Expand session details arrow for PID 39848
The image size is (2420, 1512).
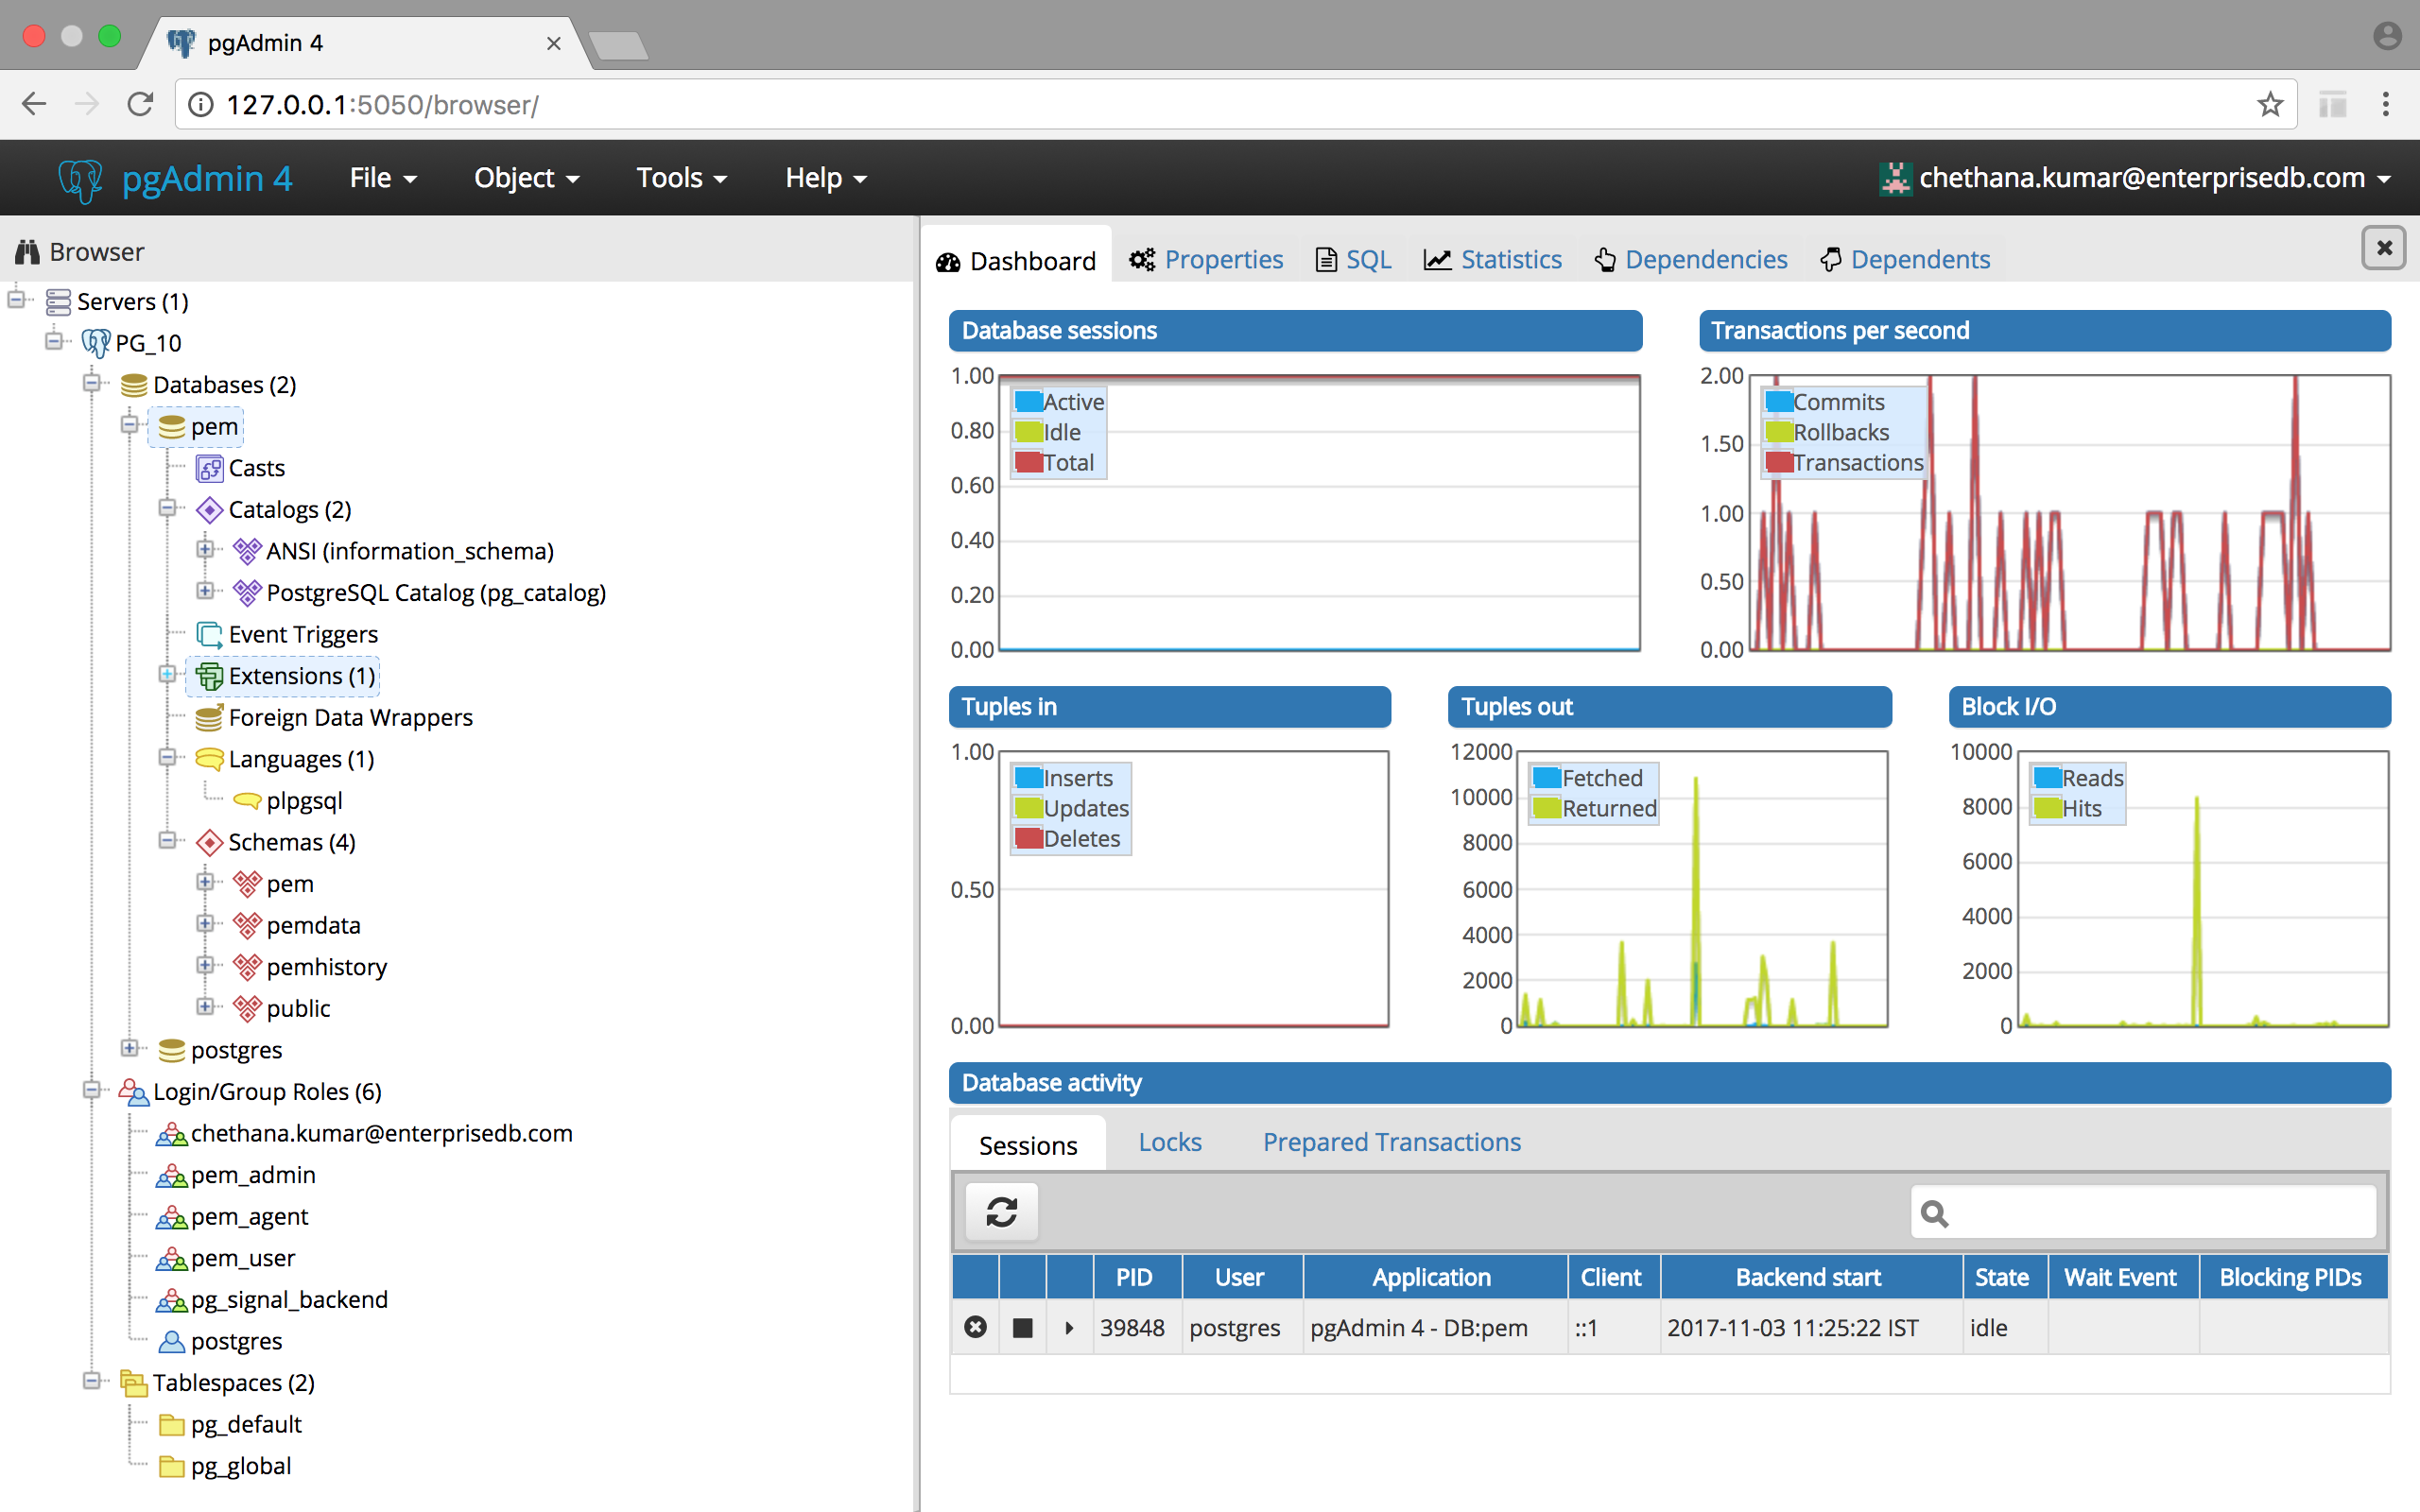(1069, 1327)
